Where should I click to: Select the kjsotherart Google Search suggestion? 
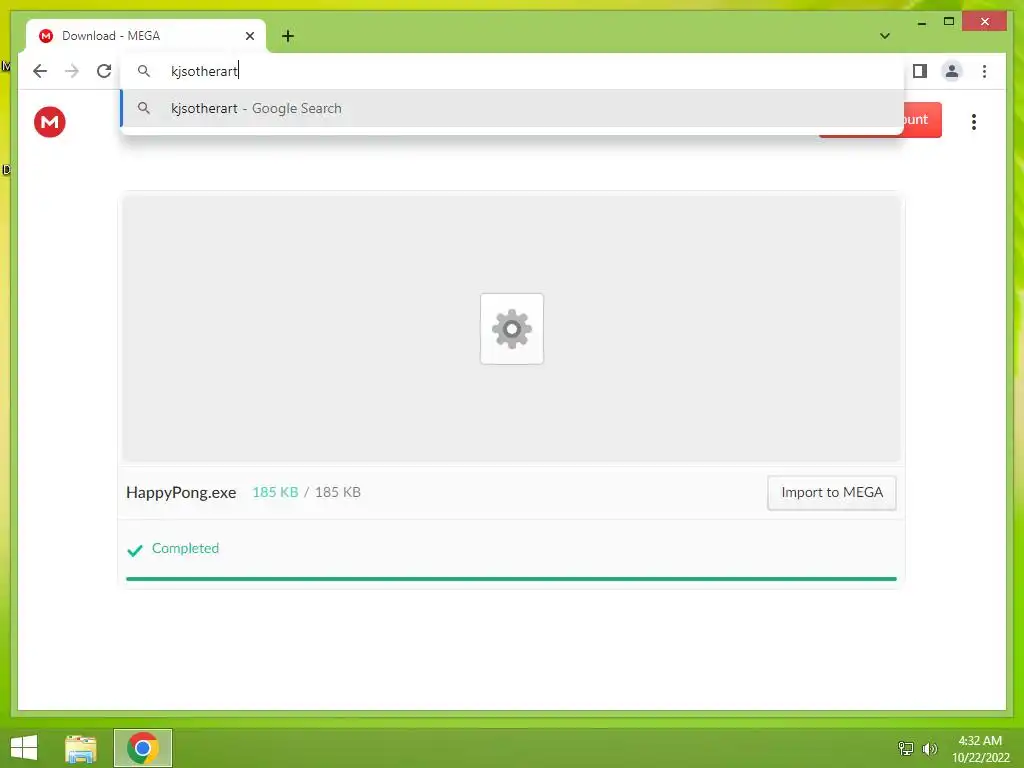point(512,108)
